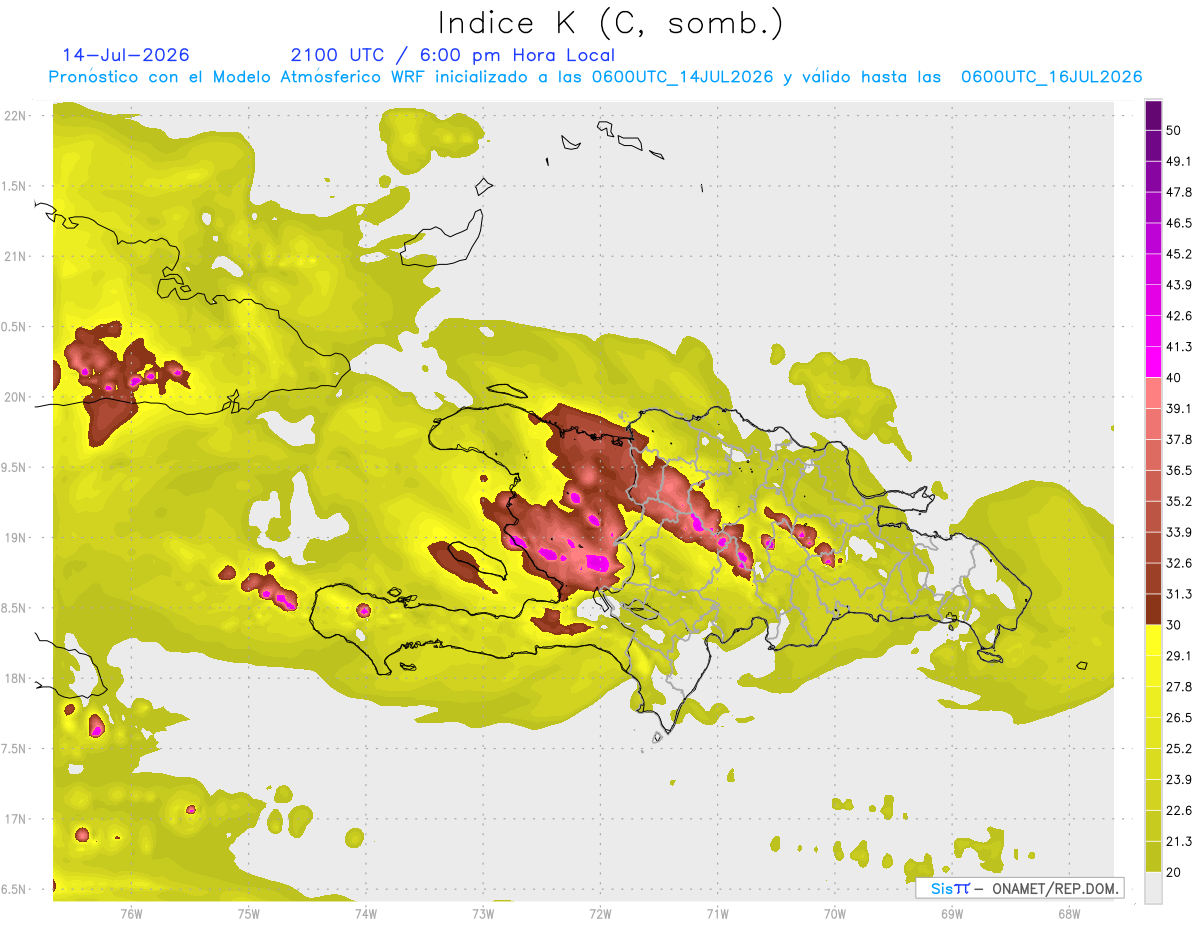Click the "20N" latitude label

pos(17,397)
